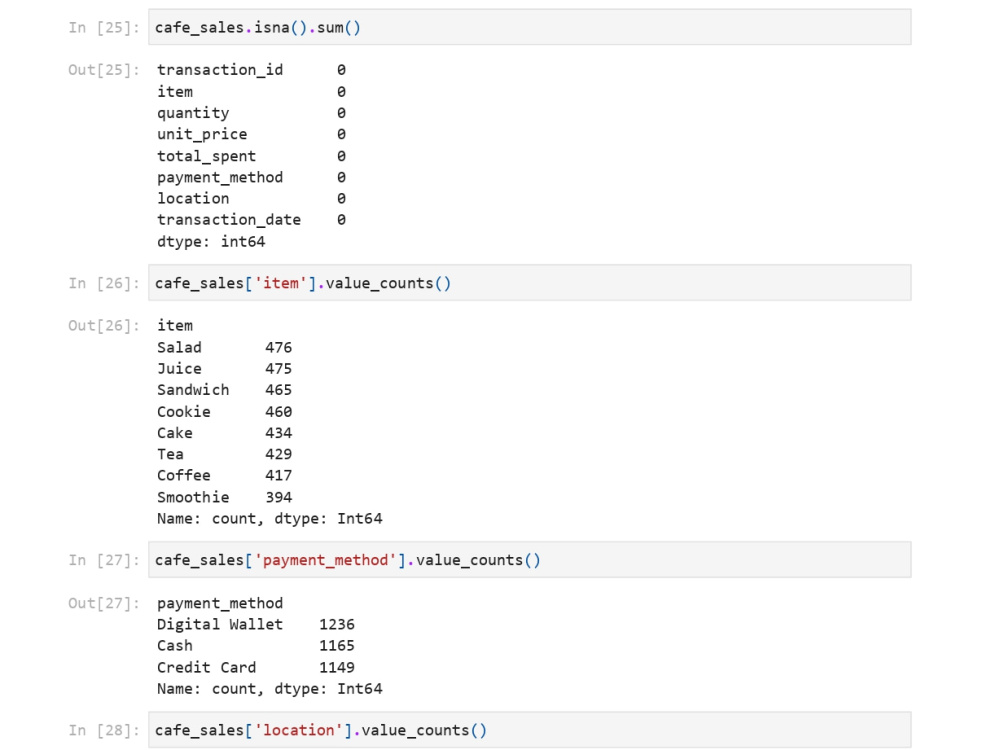
Task: Select the In [26] prompt label
Action: [x=103, y=283]
